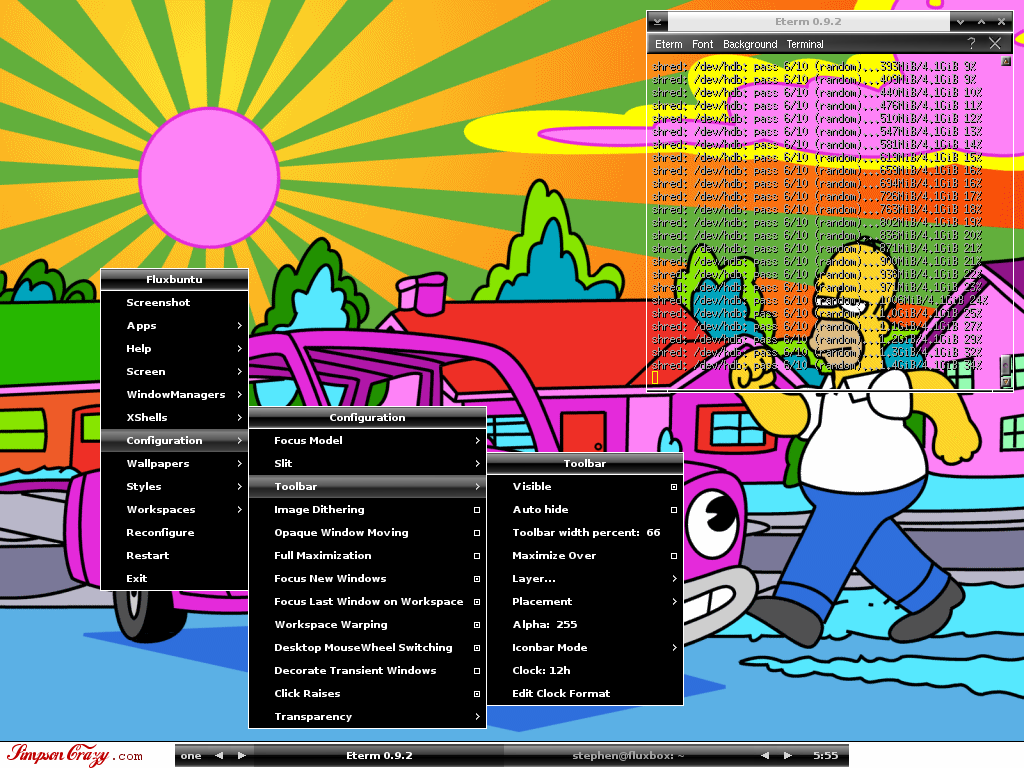The width and height of the screenshot is (1024, 768).
Task: Open the Eterm menu in the terminal menubar
Action: pyautogui.click(x=668, y=44)
